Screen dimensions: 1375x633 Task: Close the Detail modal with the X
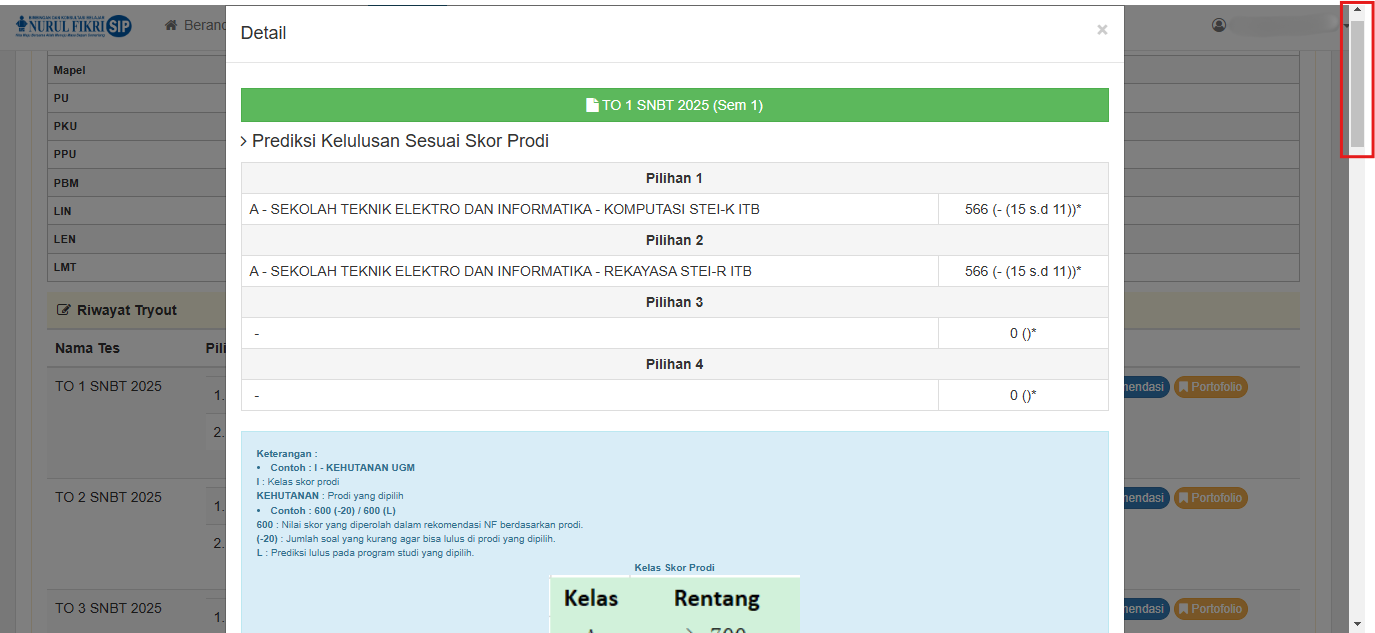pos(1102,30)
